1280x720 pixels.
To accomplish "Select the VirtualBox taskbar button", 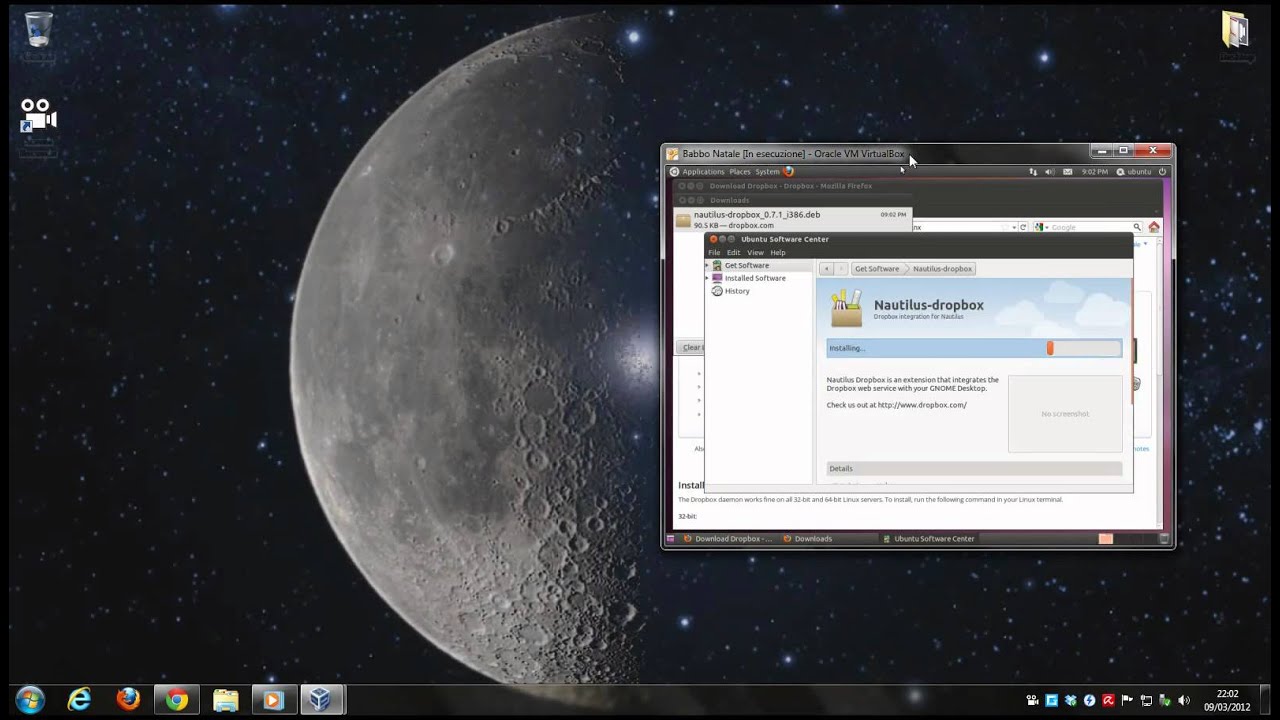I will (x=320, y=700).
